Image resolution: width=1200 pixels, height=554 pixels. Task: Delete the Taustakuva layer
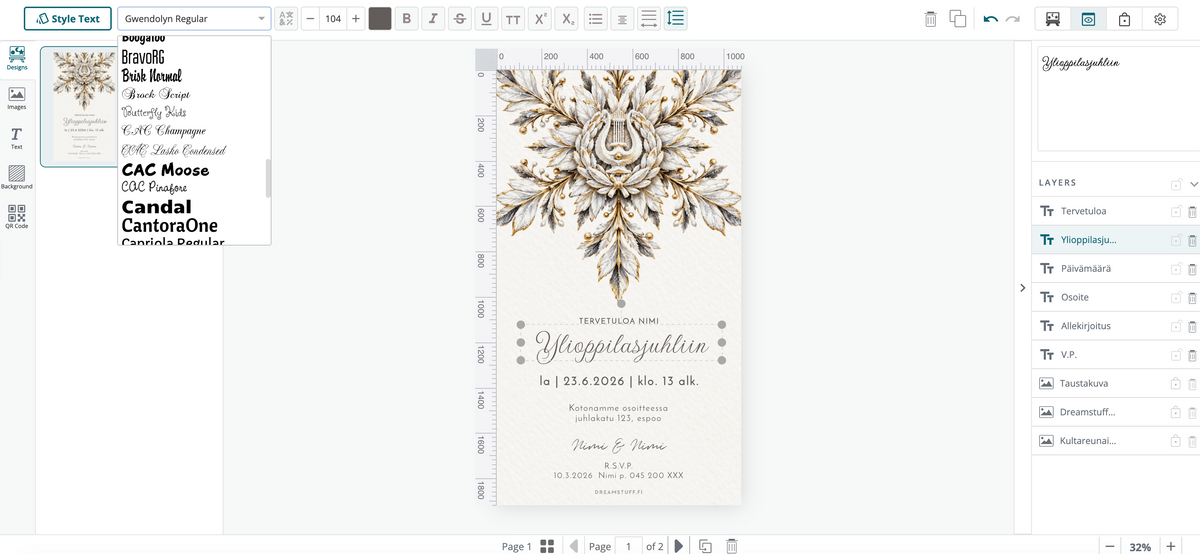1193,384
